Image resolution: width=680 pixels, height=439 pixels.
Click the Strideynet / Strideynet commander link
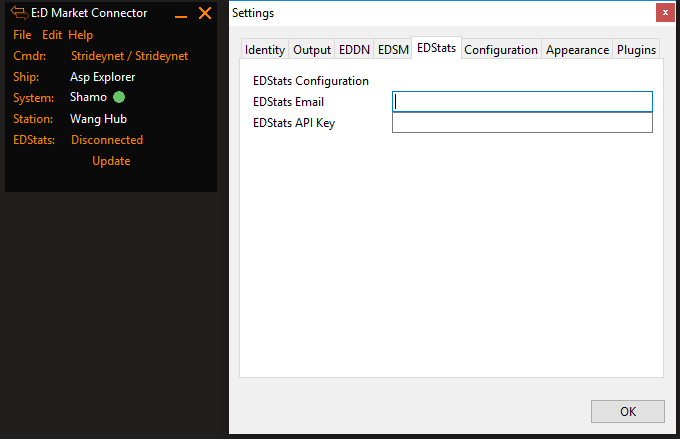click(x=129, y=56)
